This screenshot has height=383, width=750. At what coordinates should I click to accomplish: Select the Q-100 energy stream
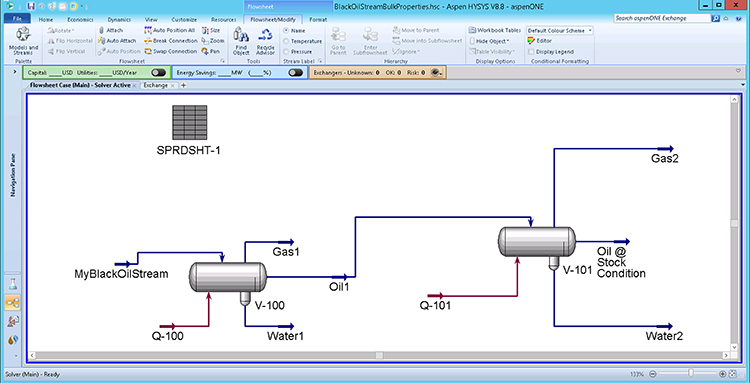pyautogui.click(x=168, y=327)
